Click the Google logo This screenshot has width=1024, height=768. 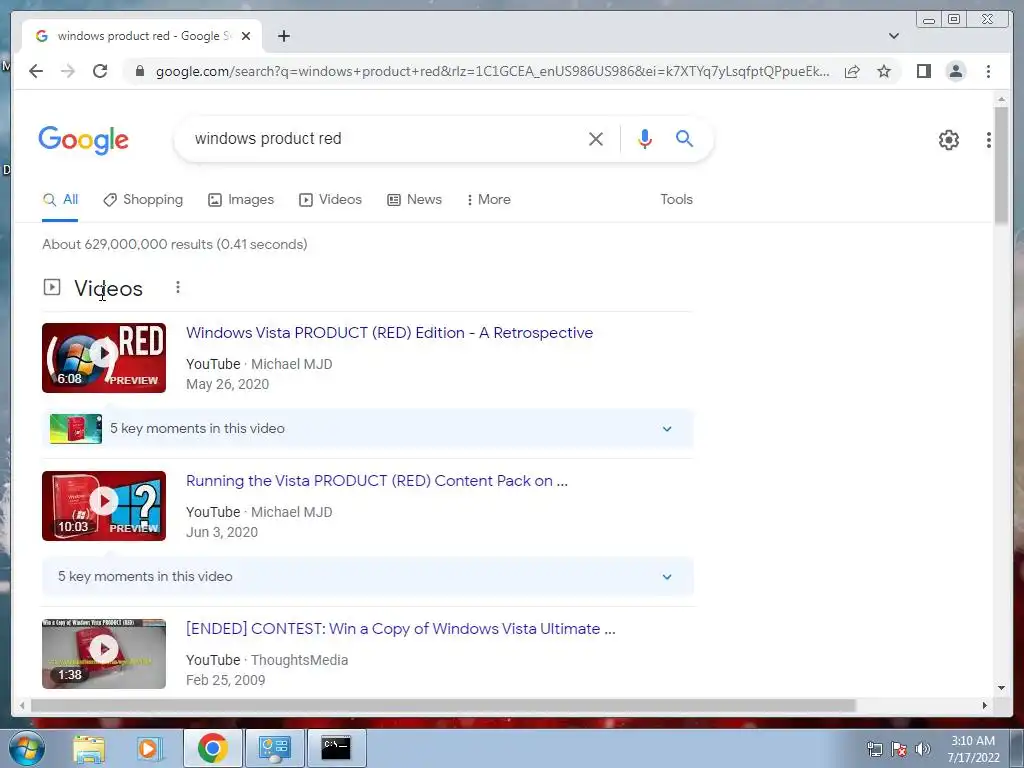click(x=84, y=140)
